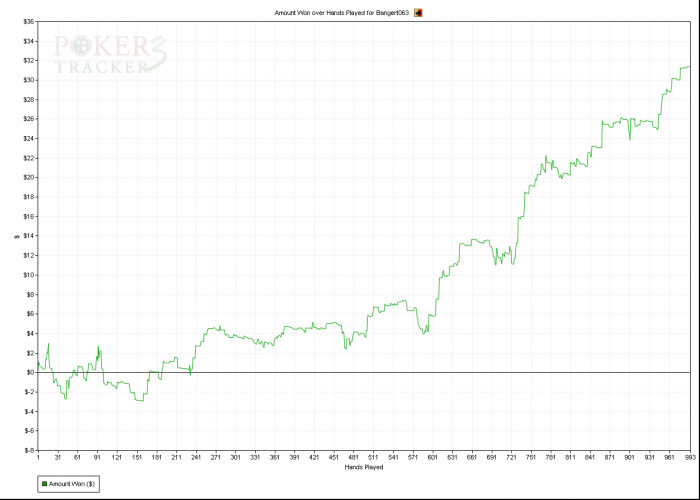Viewport: 700px width, 500px height.
Task: Click the '241' x-axis tick label
Action: (196, 458)
